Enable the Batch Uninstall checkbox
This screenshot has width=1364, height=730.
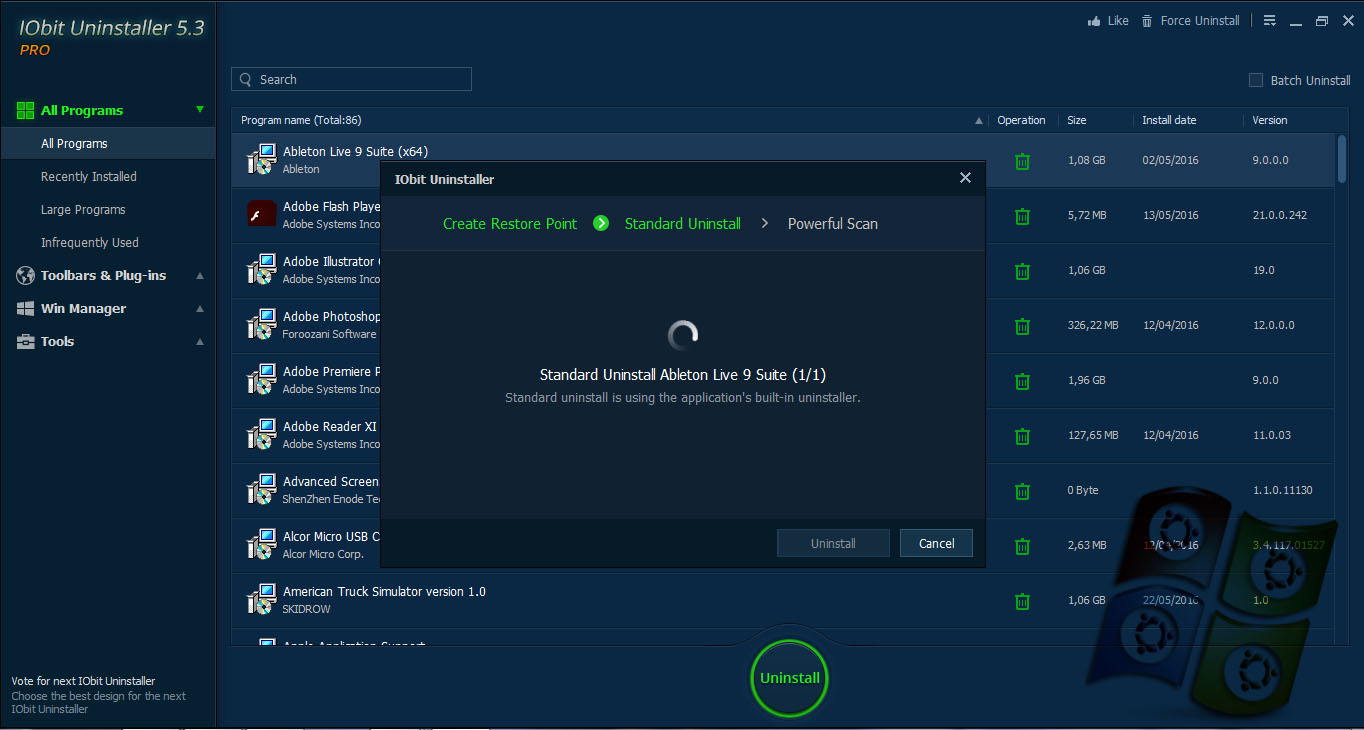pyautogui.click(x=1256, y=80)
